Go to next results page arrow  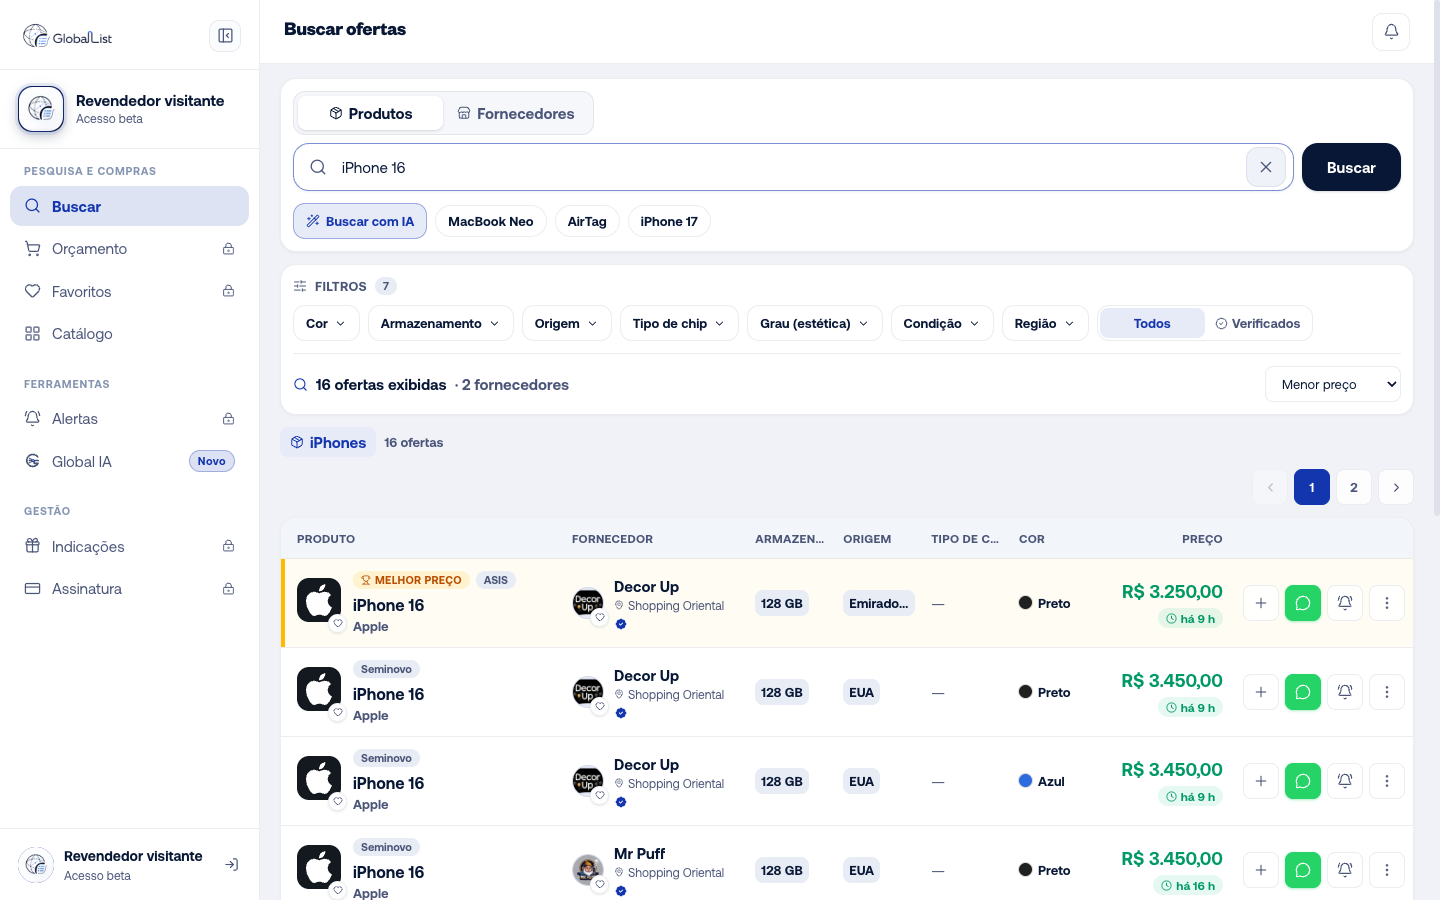(1396, 487)
